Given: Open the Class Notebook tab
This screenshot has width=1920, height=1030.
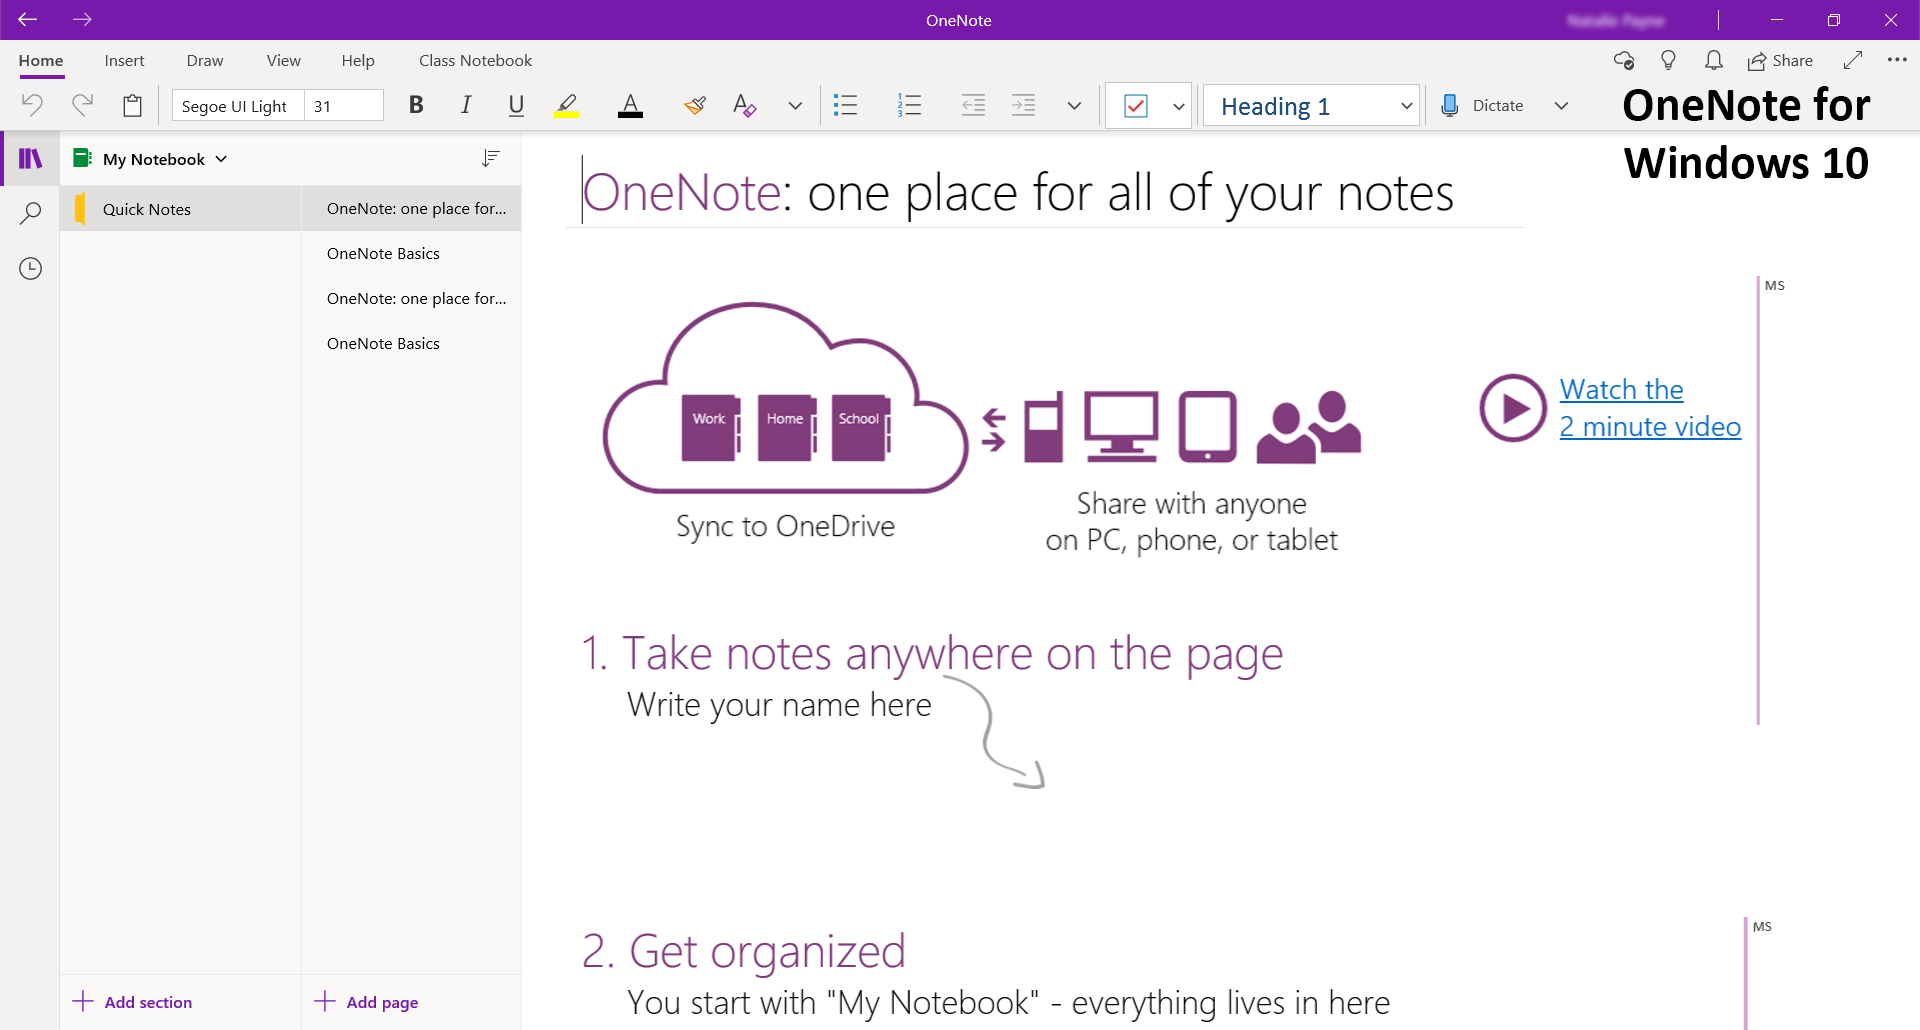Looking at the screenshot, I should click(x=475, y=60).
